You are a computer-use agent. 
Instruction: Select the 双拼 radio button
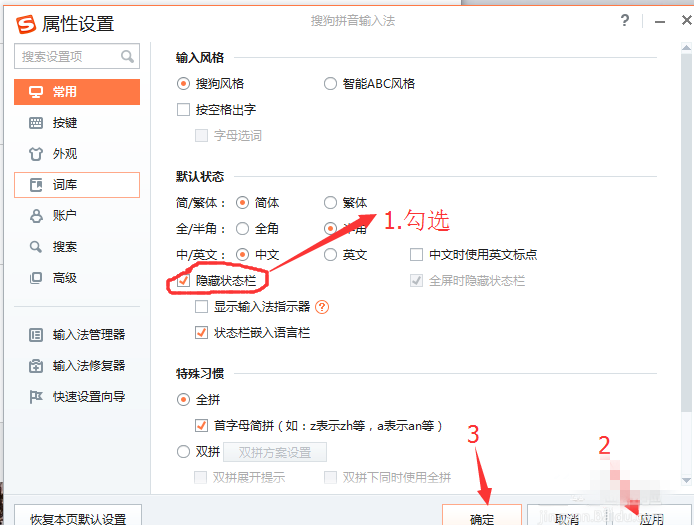(x=183, y=452)
